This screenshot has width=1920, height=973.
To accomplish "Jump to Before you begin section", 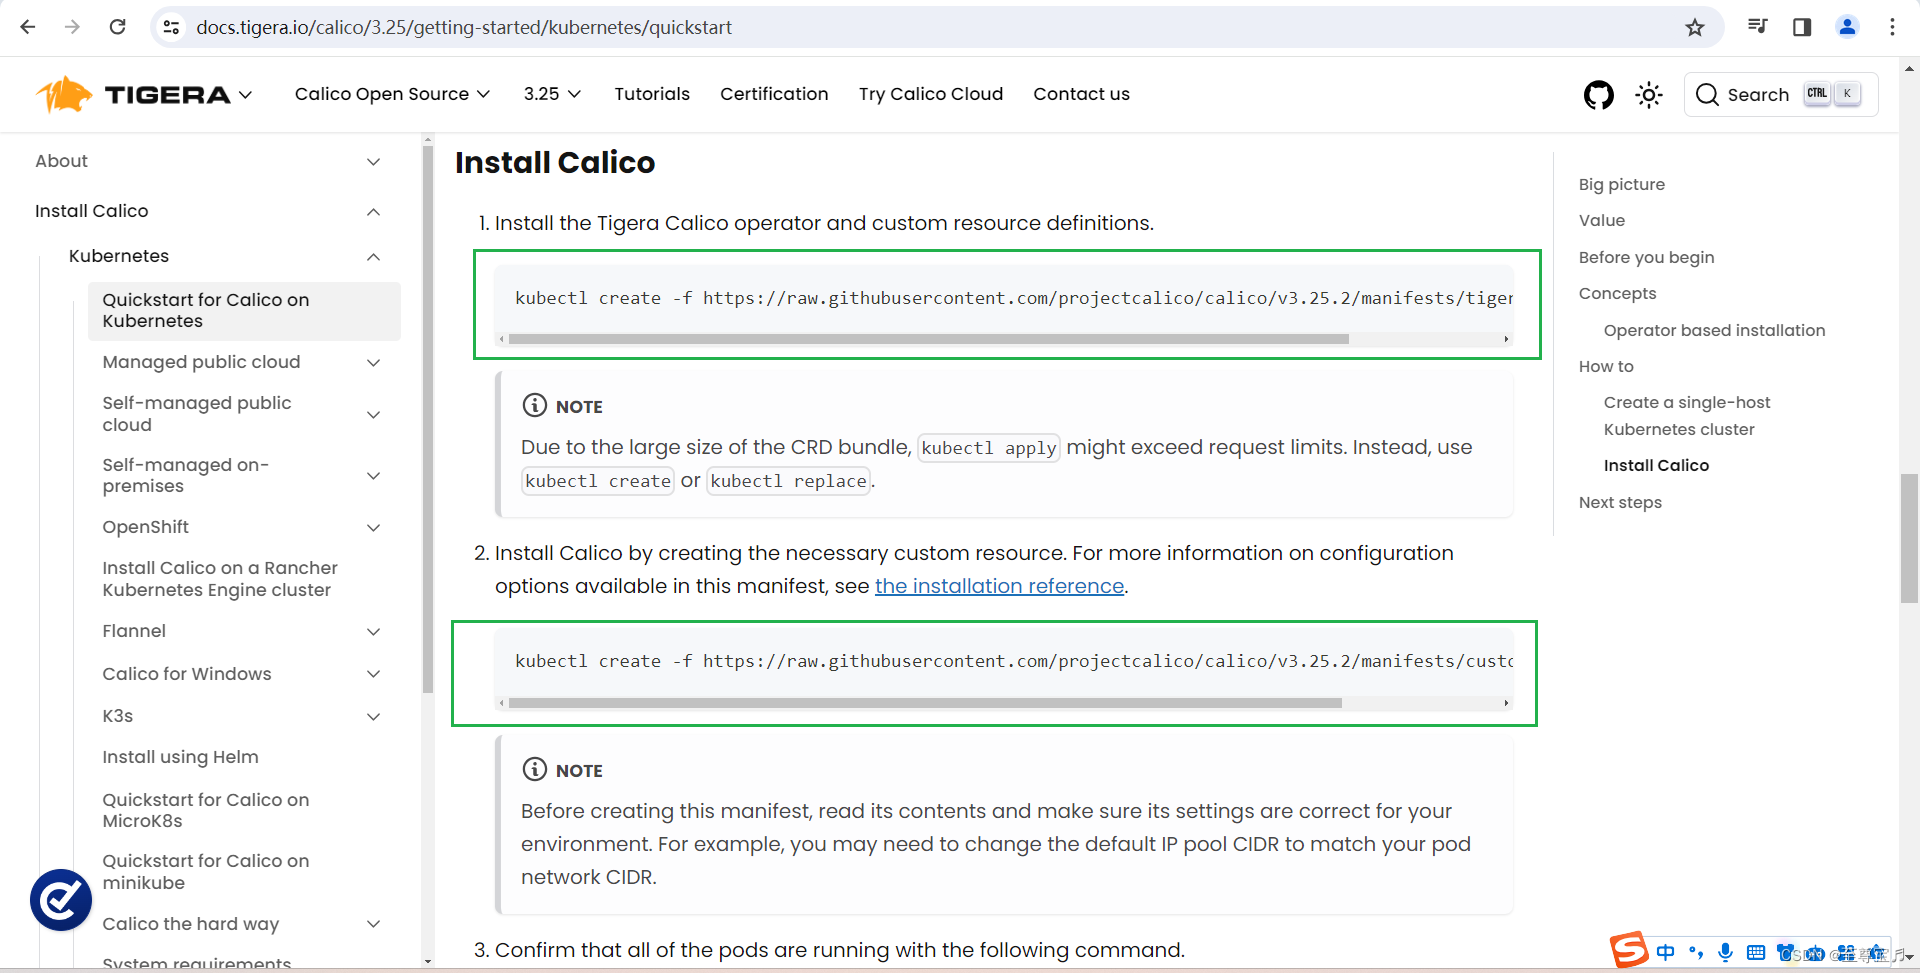I will [x=1646, y=257].
